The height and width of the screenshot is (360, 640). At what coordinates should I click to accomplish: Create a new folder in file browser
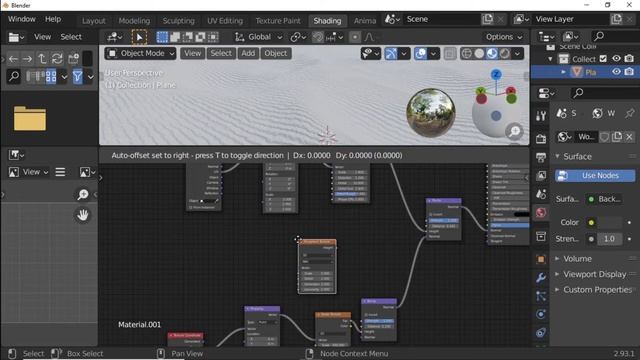coord(73,59)
